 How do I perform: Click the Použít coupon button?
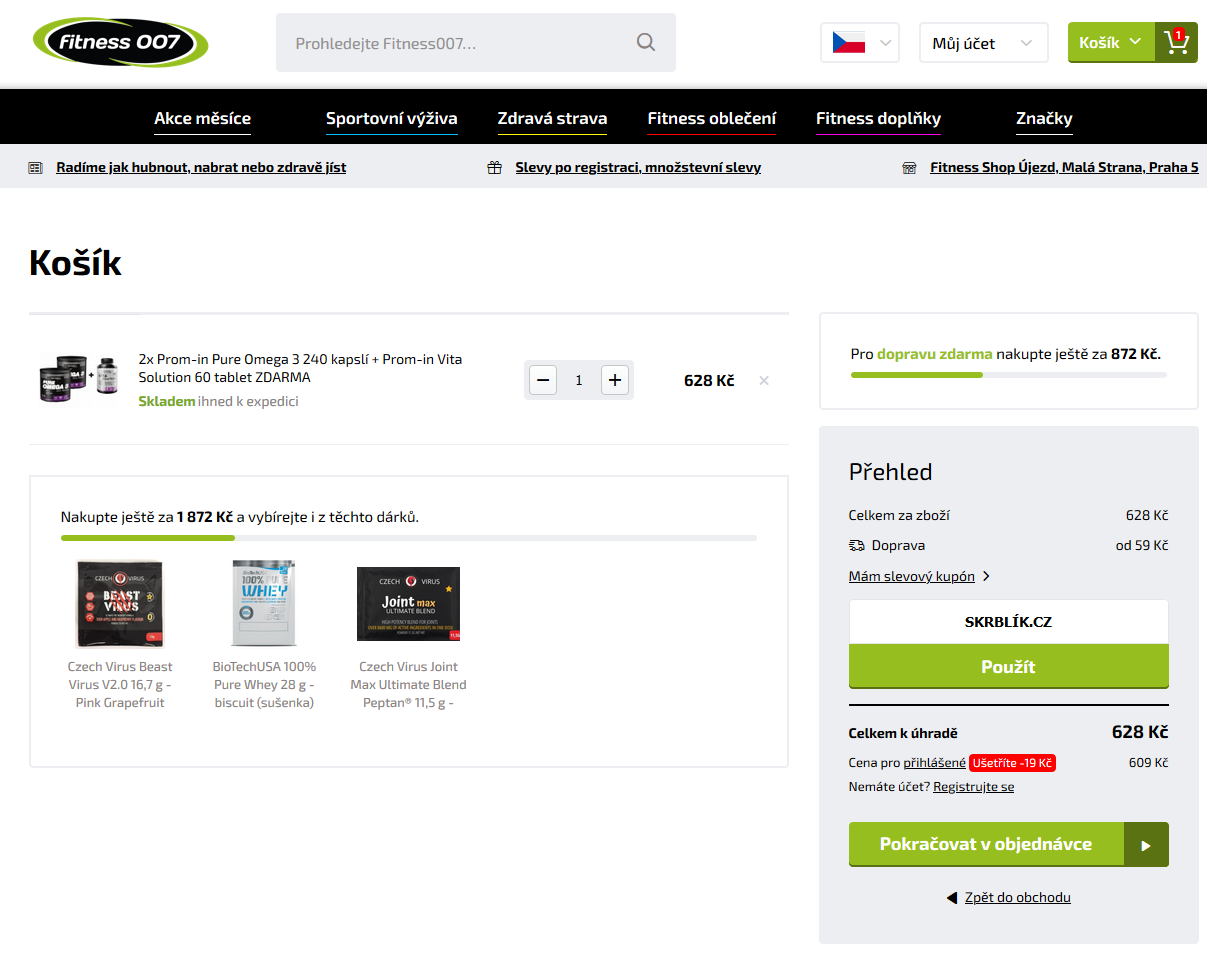(1008, 667)
